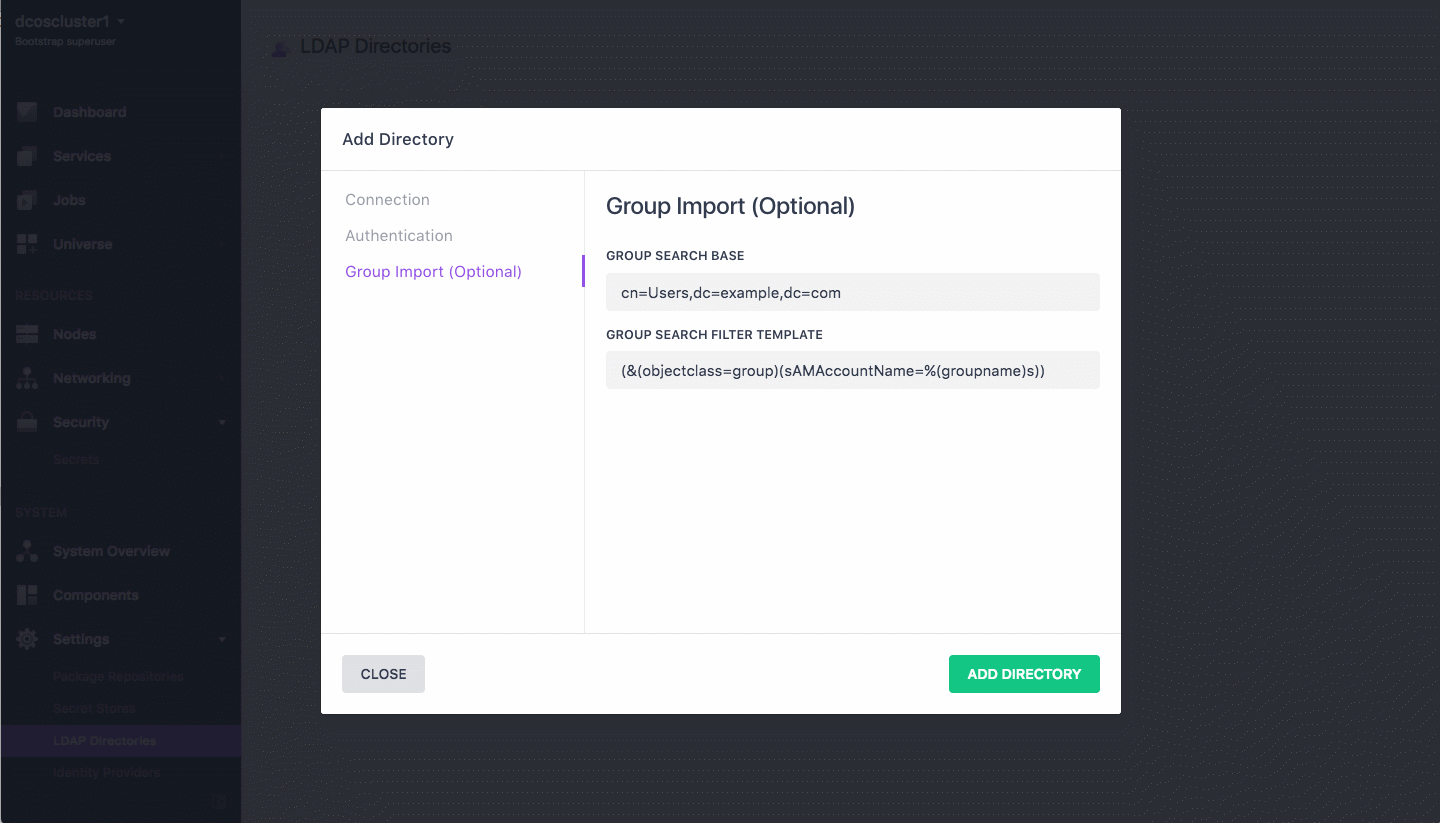Open Package Repositories settings
1440x823 pixels.
coord(118,677)
